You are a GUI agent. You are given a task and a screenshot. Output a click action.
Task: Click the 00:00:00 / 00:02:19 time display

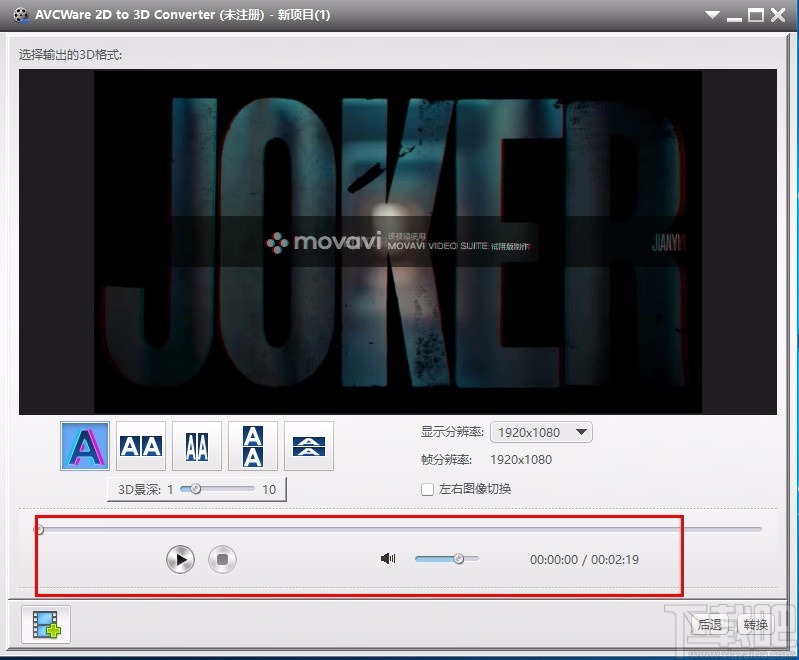pyautogui.click(x=584, y=560)
